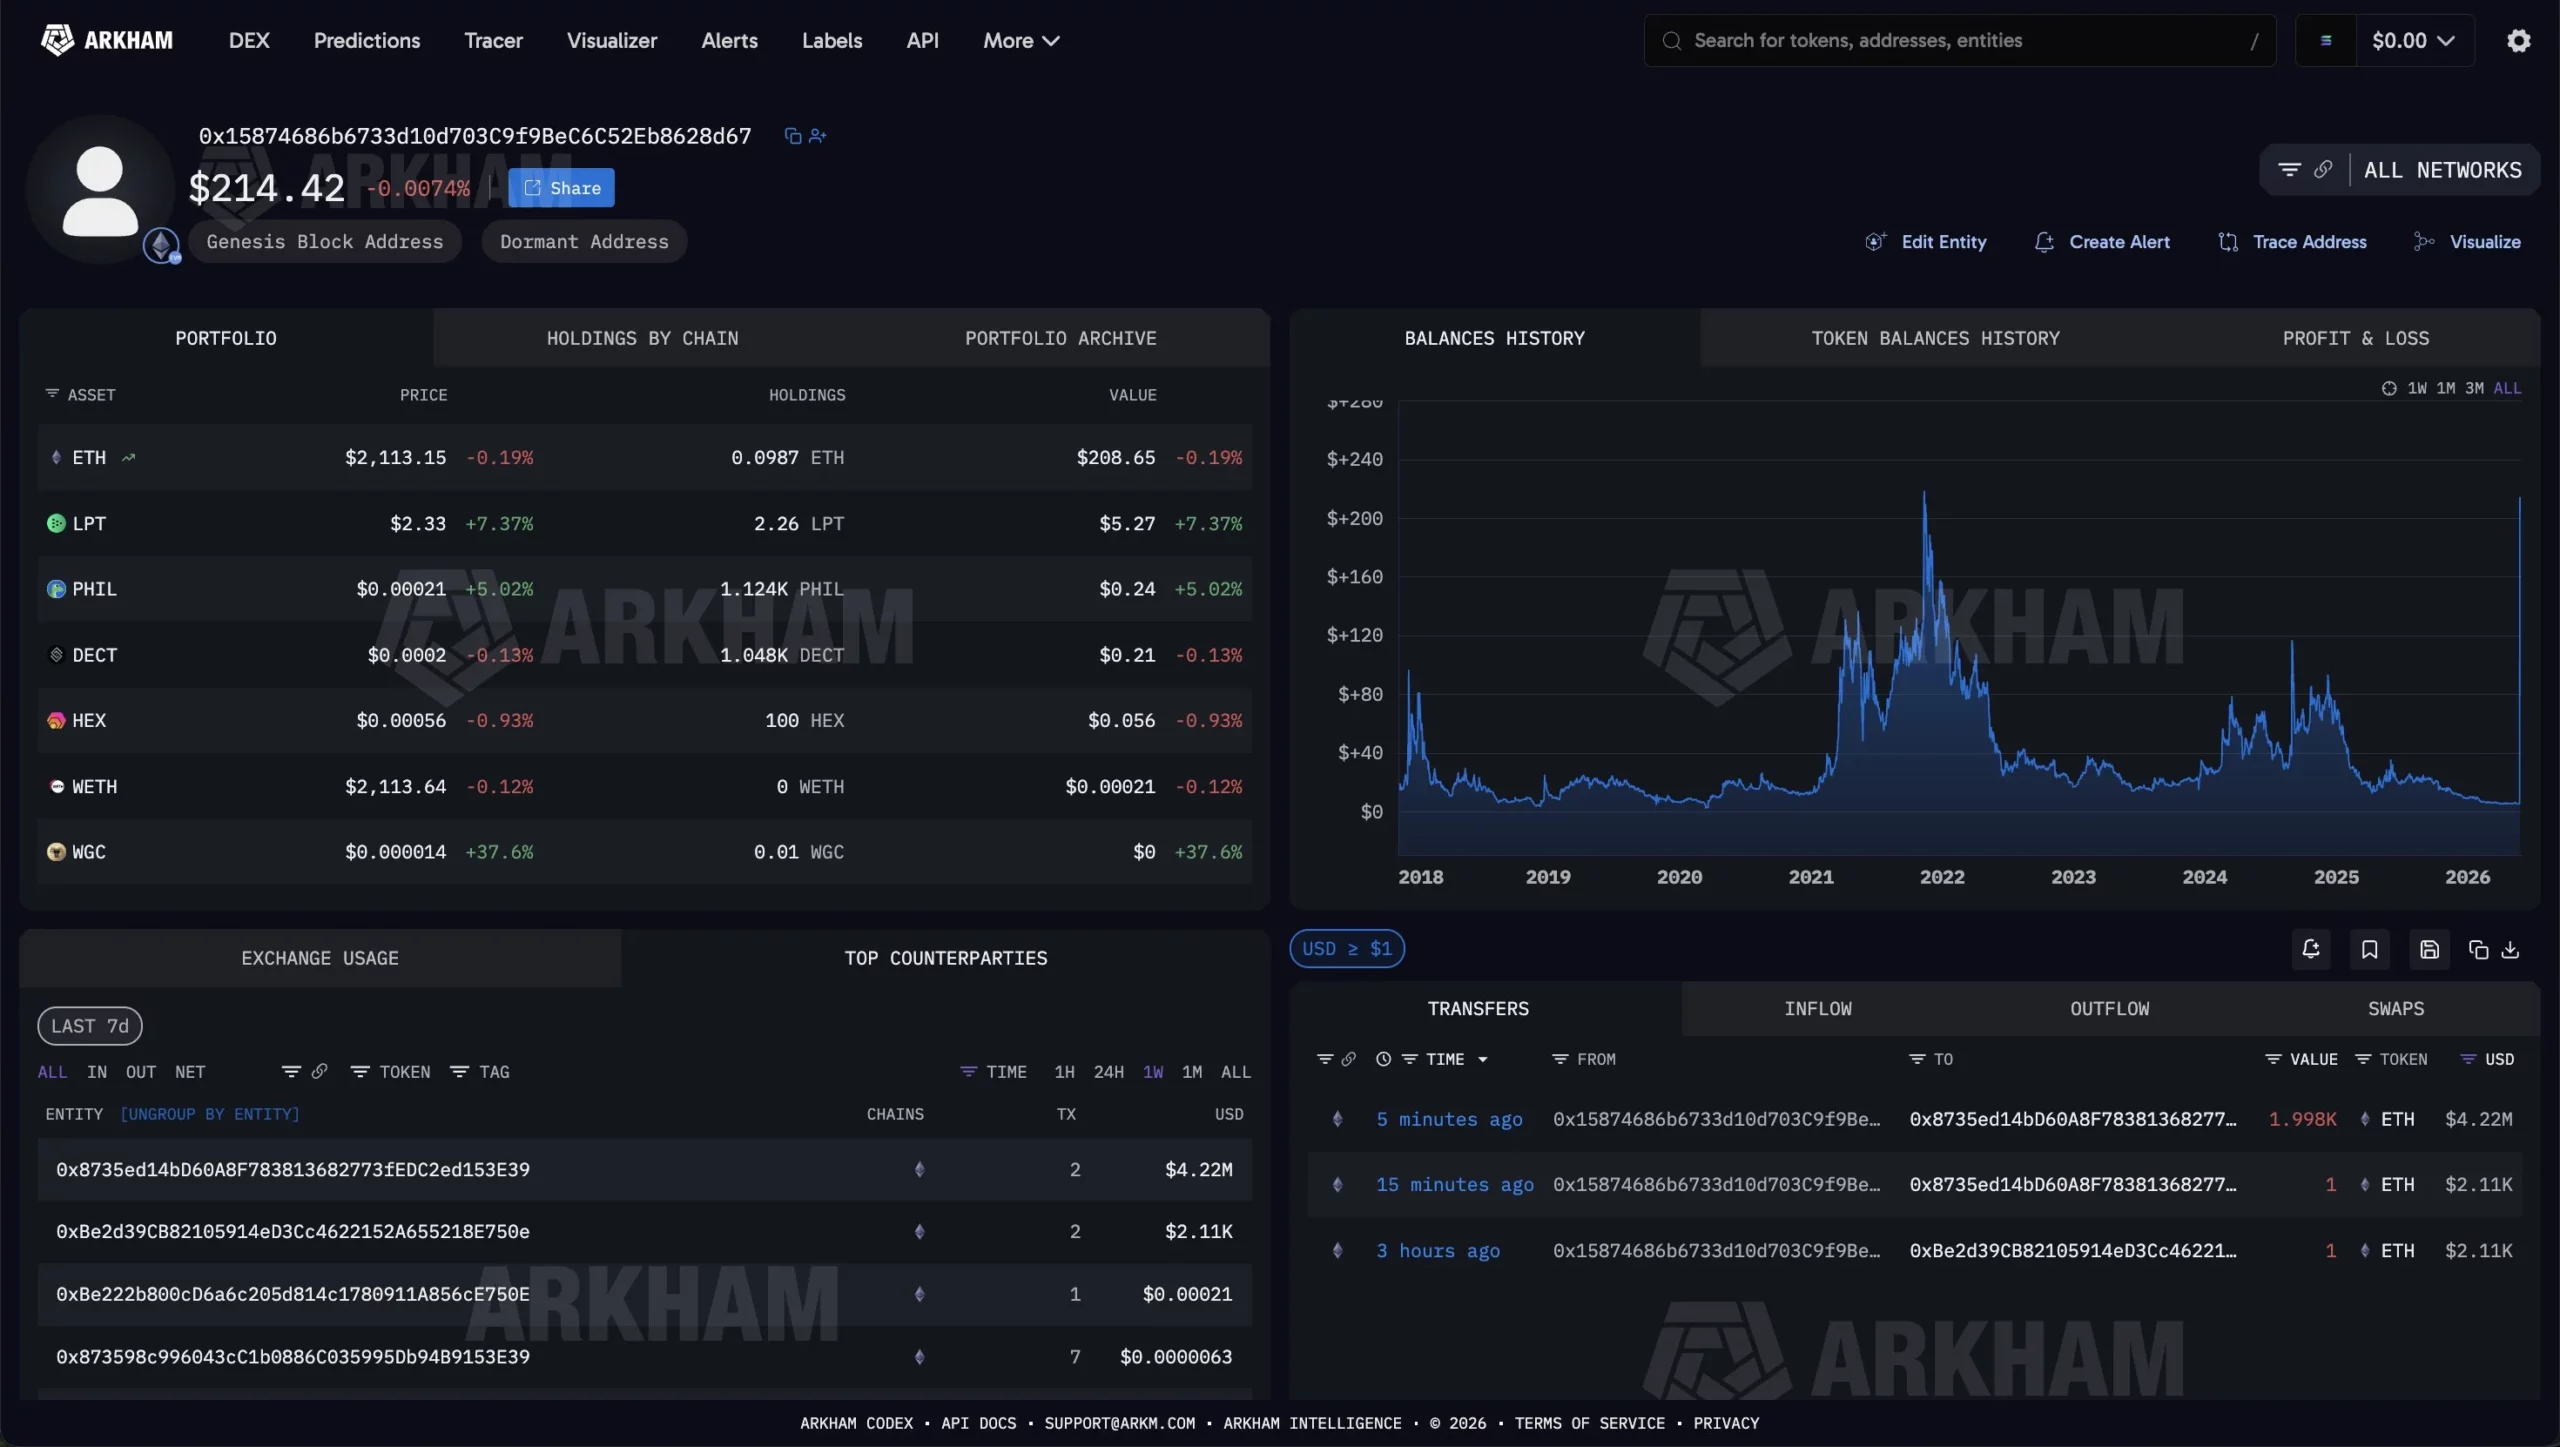
Task: Click the clock icon next to TIME in transfers
Action: (1383, 1059)
